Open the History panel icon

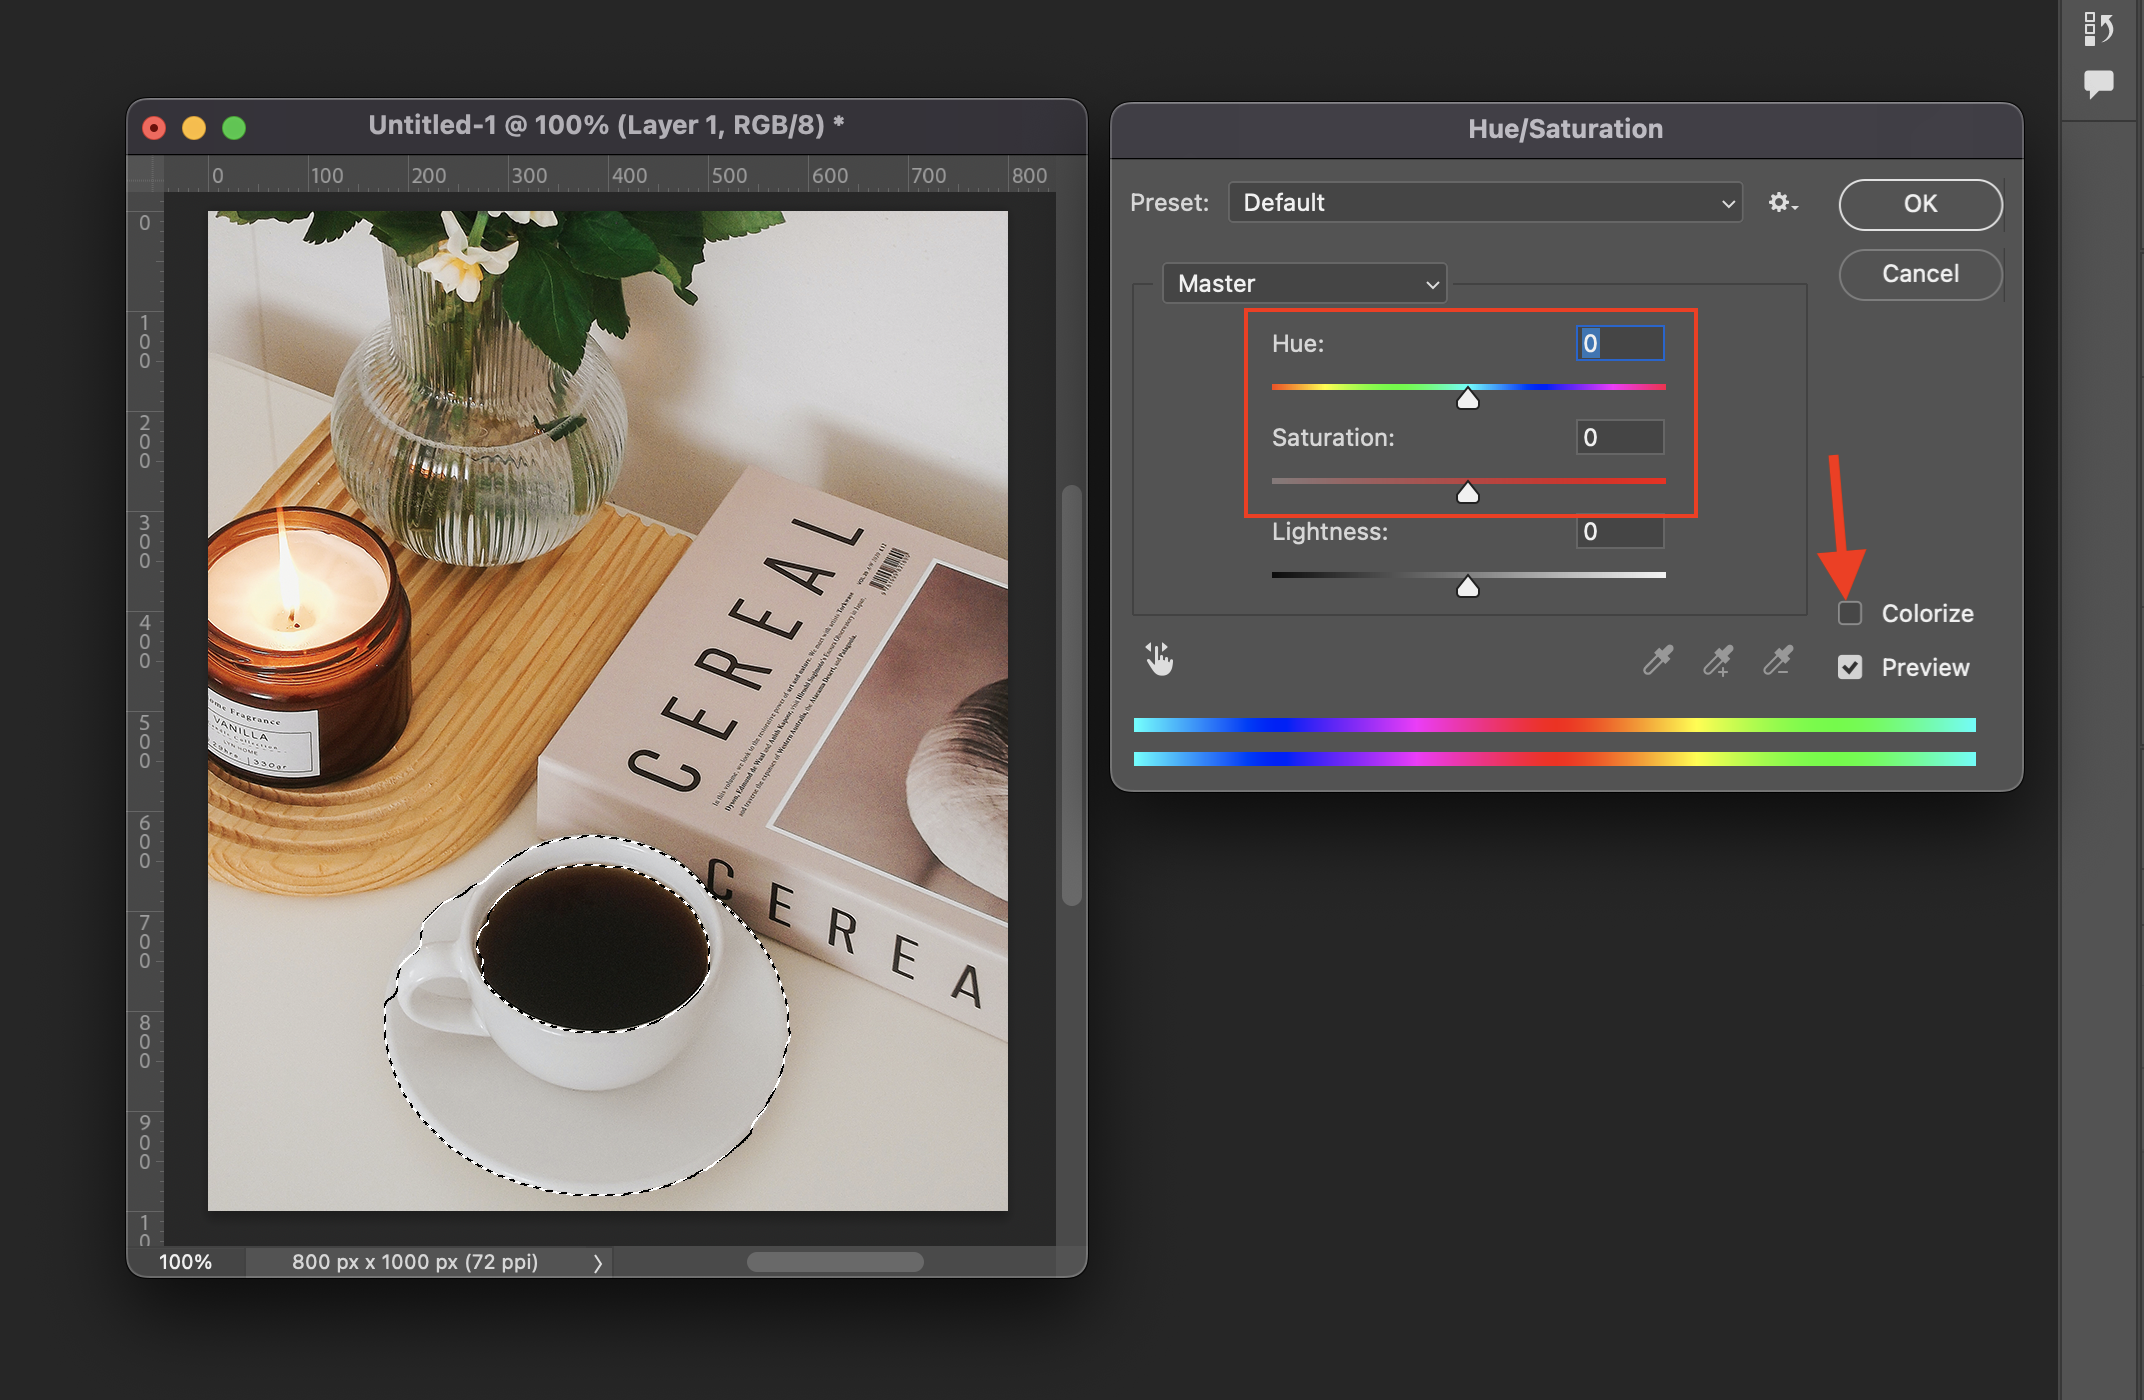pyautogui.click(x=2099, y=28)
